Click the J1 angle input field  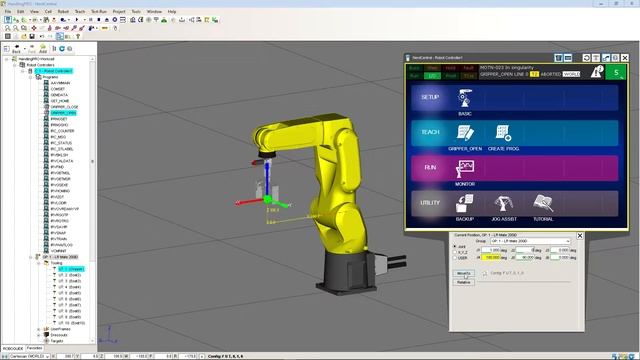491,250
